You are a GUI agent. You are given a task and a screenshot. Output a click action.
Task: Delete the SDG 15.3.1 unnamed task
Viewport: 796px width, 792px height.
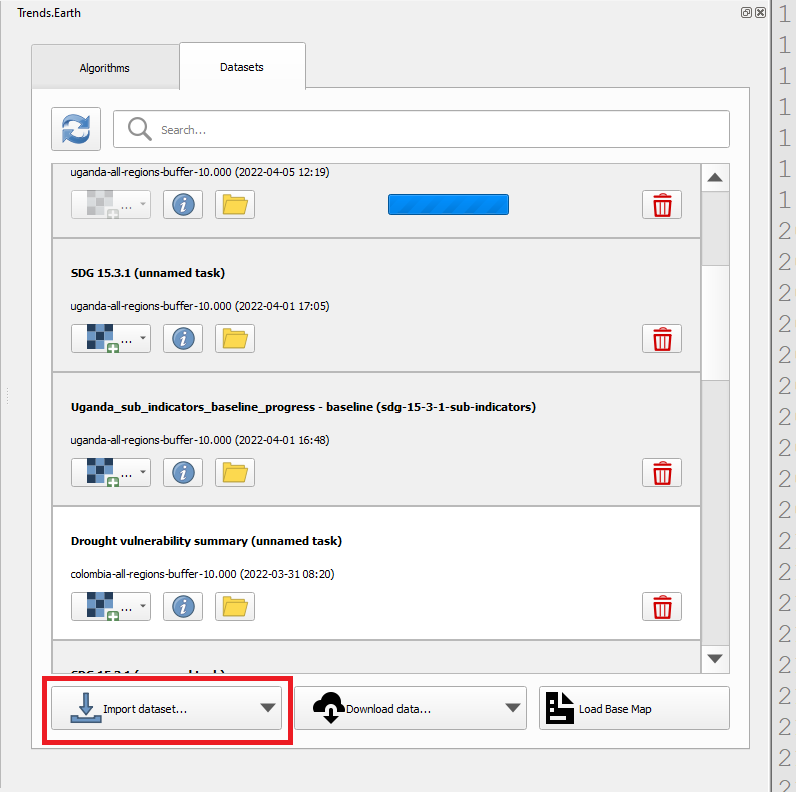tap(661, 339)
